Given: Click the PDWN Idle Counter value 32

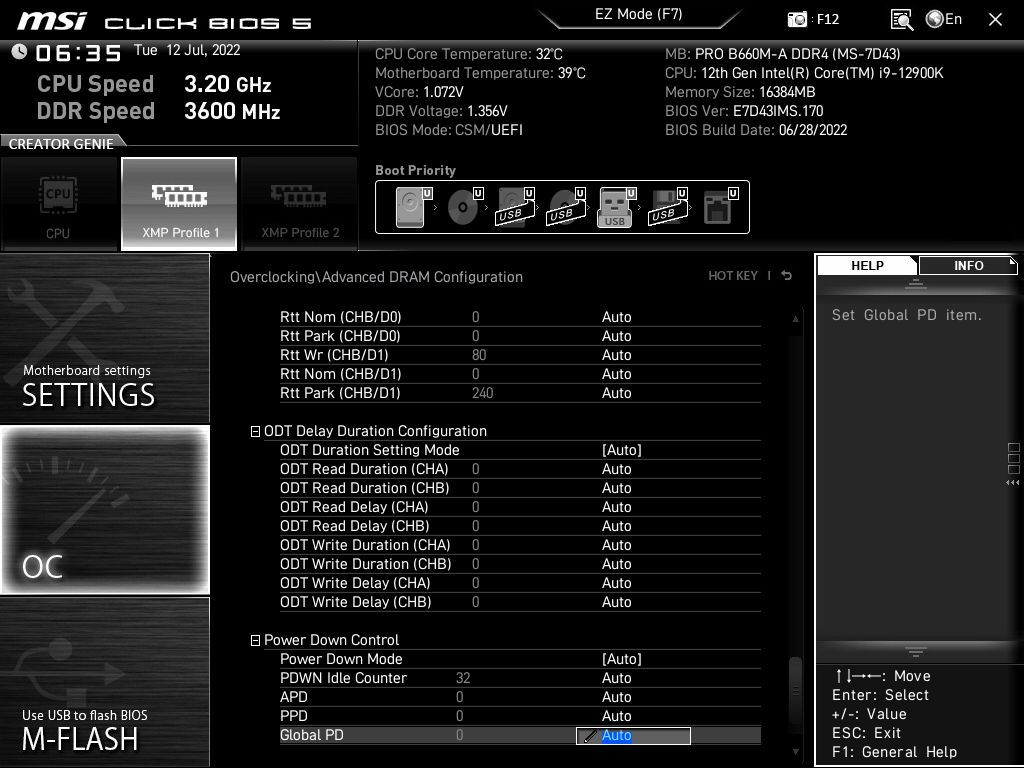Looking at the screenshot, I should [463, 678].
